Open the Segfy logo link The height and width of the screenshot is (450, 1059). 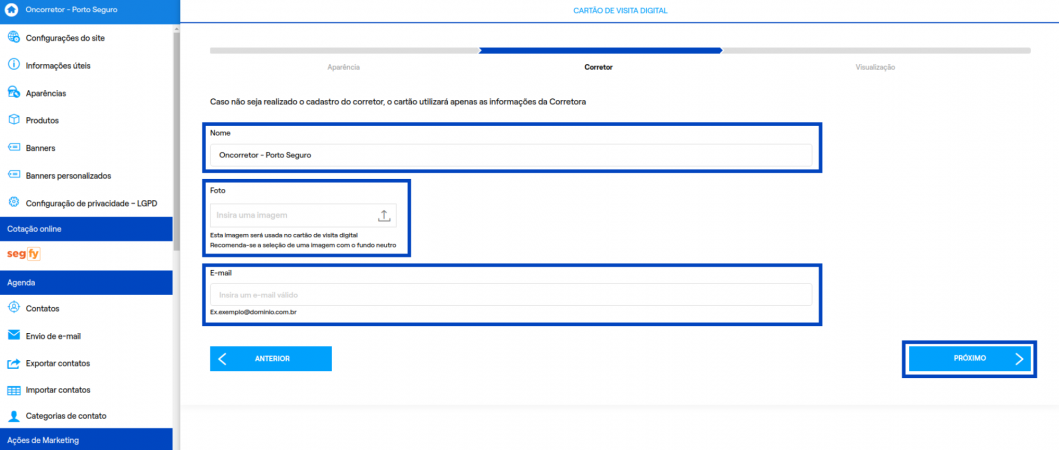pos(24,255)
